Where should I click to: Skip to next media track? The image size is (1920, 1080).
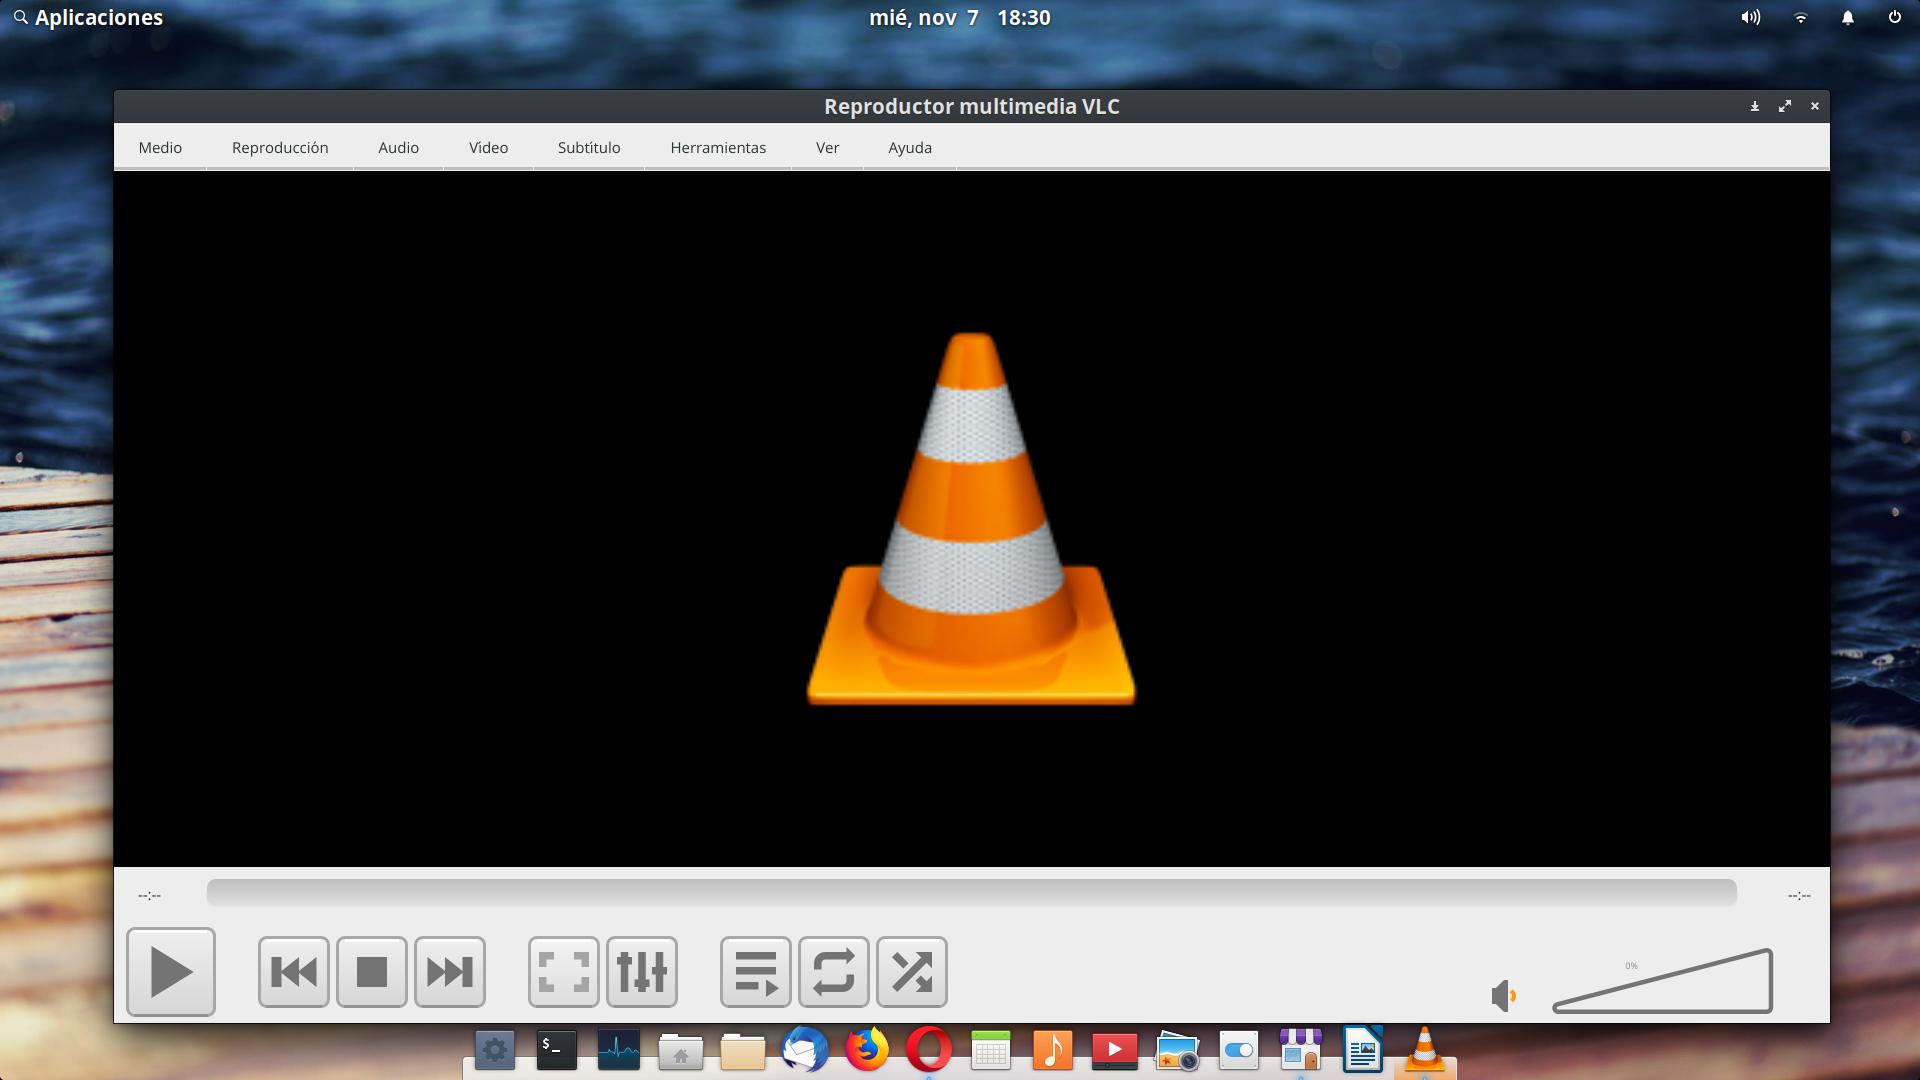450,972
